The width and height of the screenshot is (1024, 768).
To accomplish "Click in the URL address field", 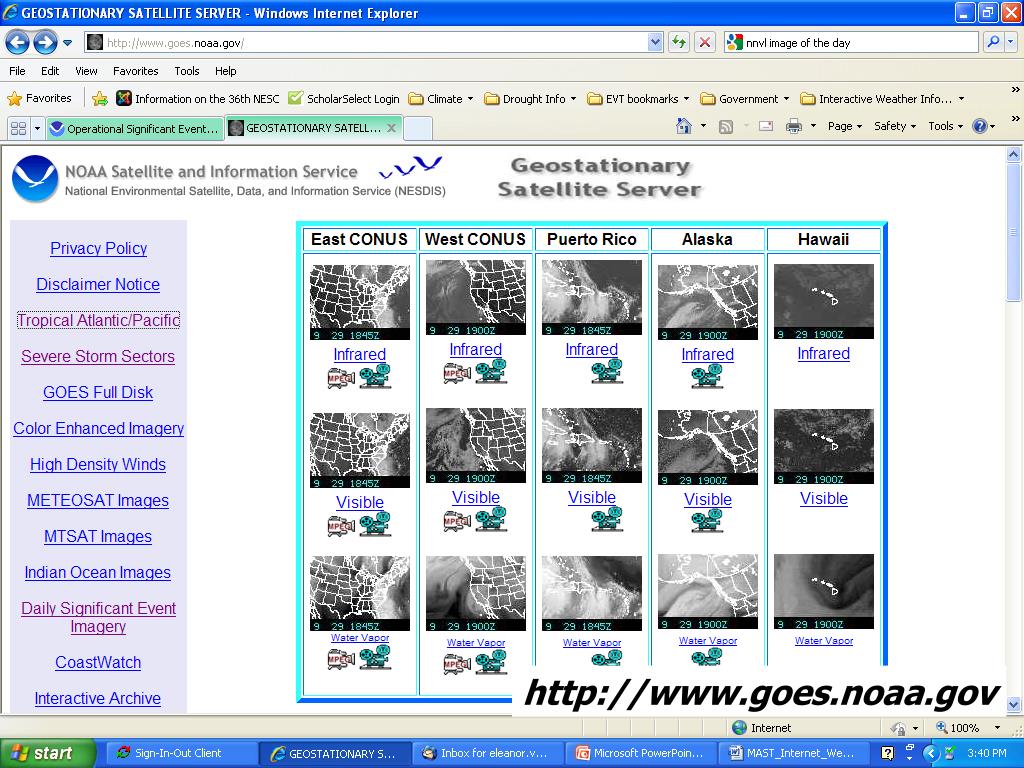I will point(366,42).
